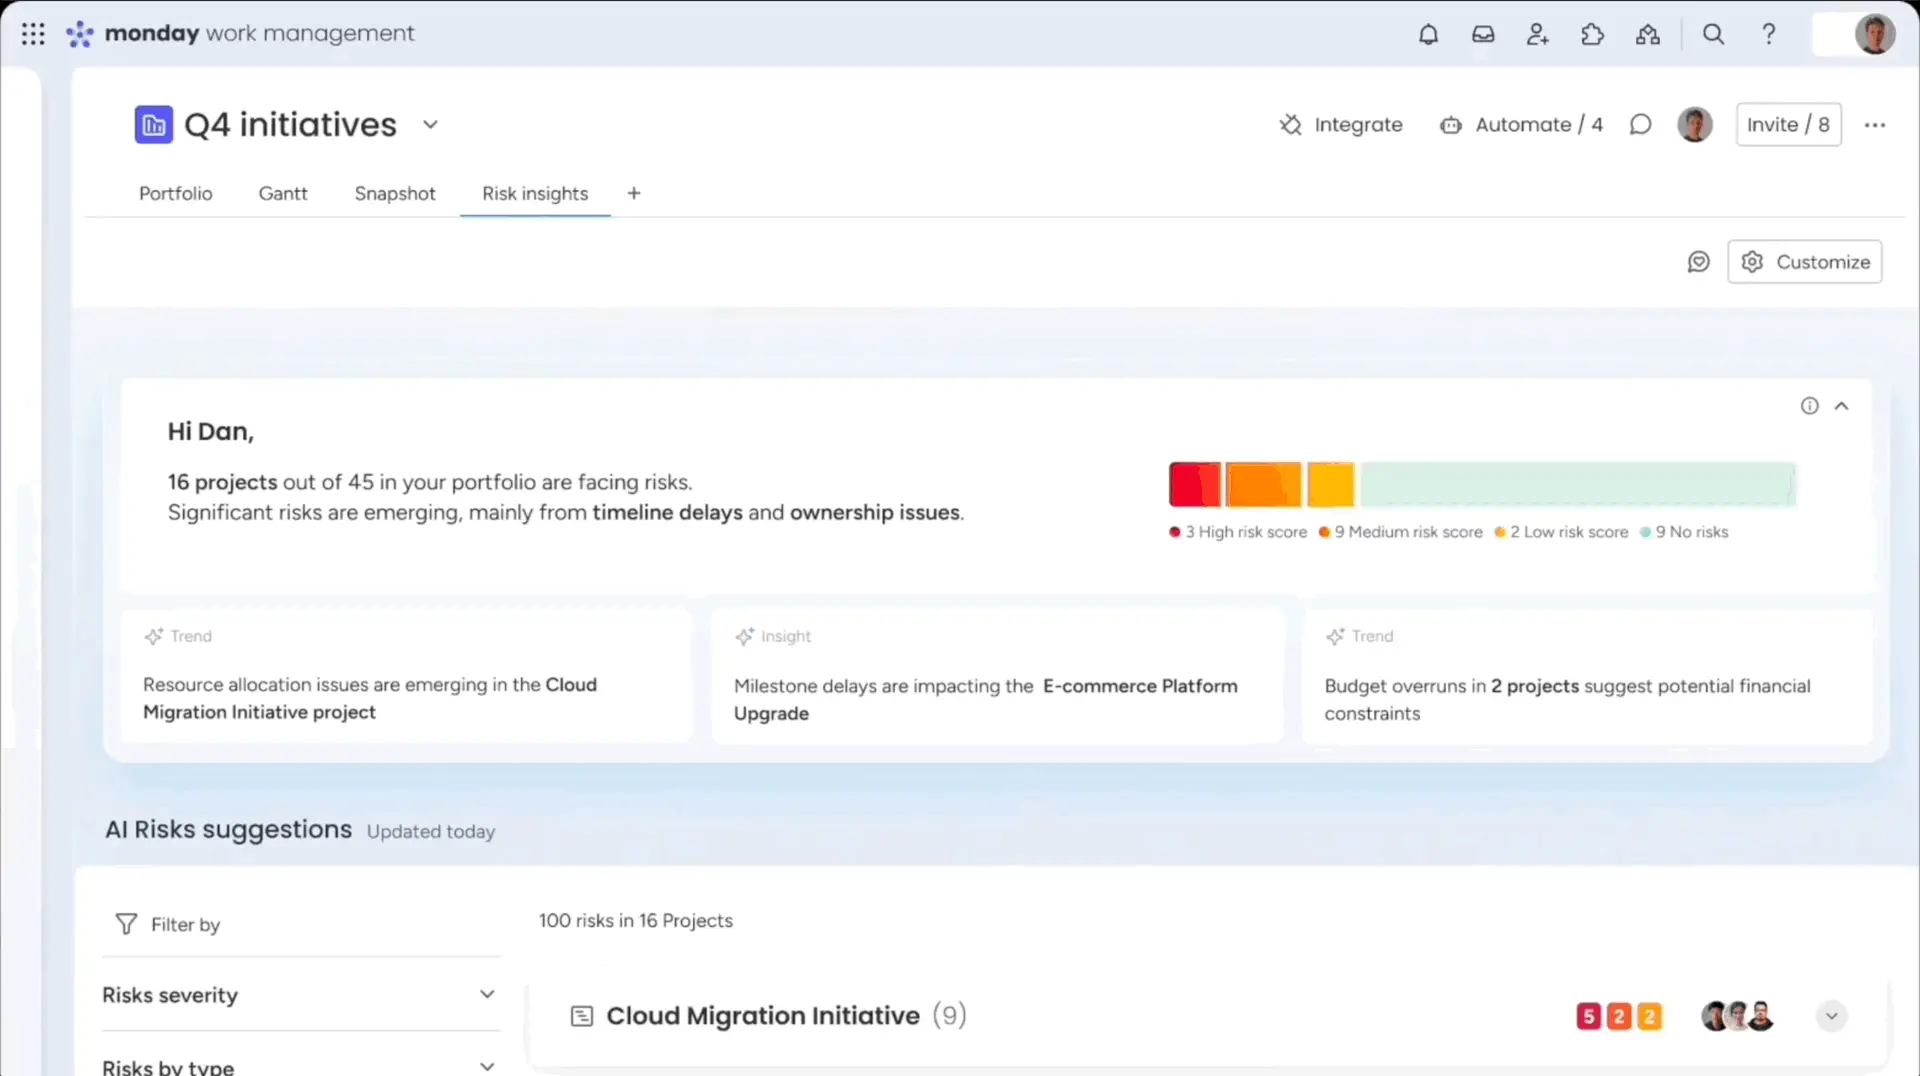1920x1076 pixels.
Task: Click the invite members icon
Action: [x=1538, y=34]
